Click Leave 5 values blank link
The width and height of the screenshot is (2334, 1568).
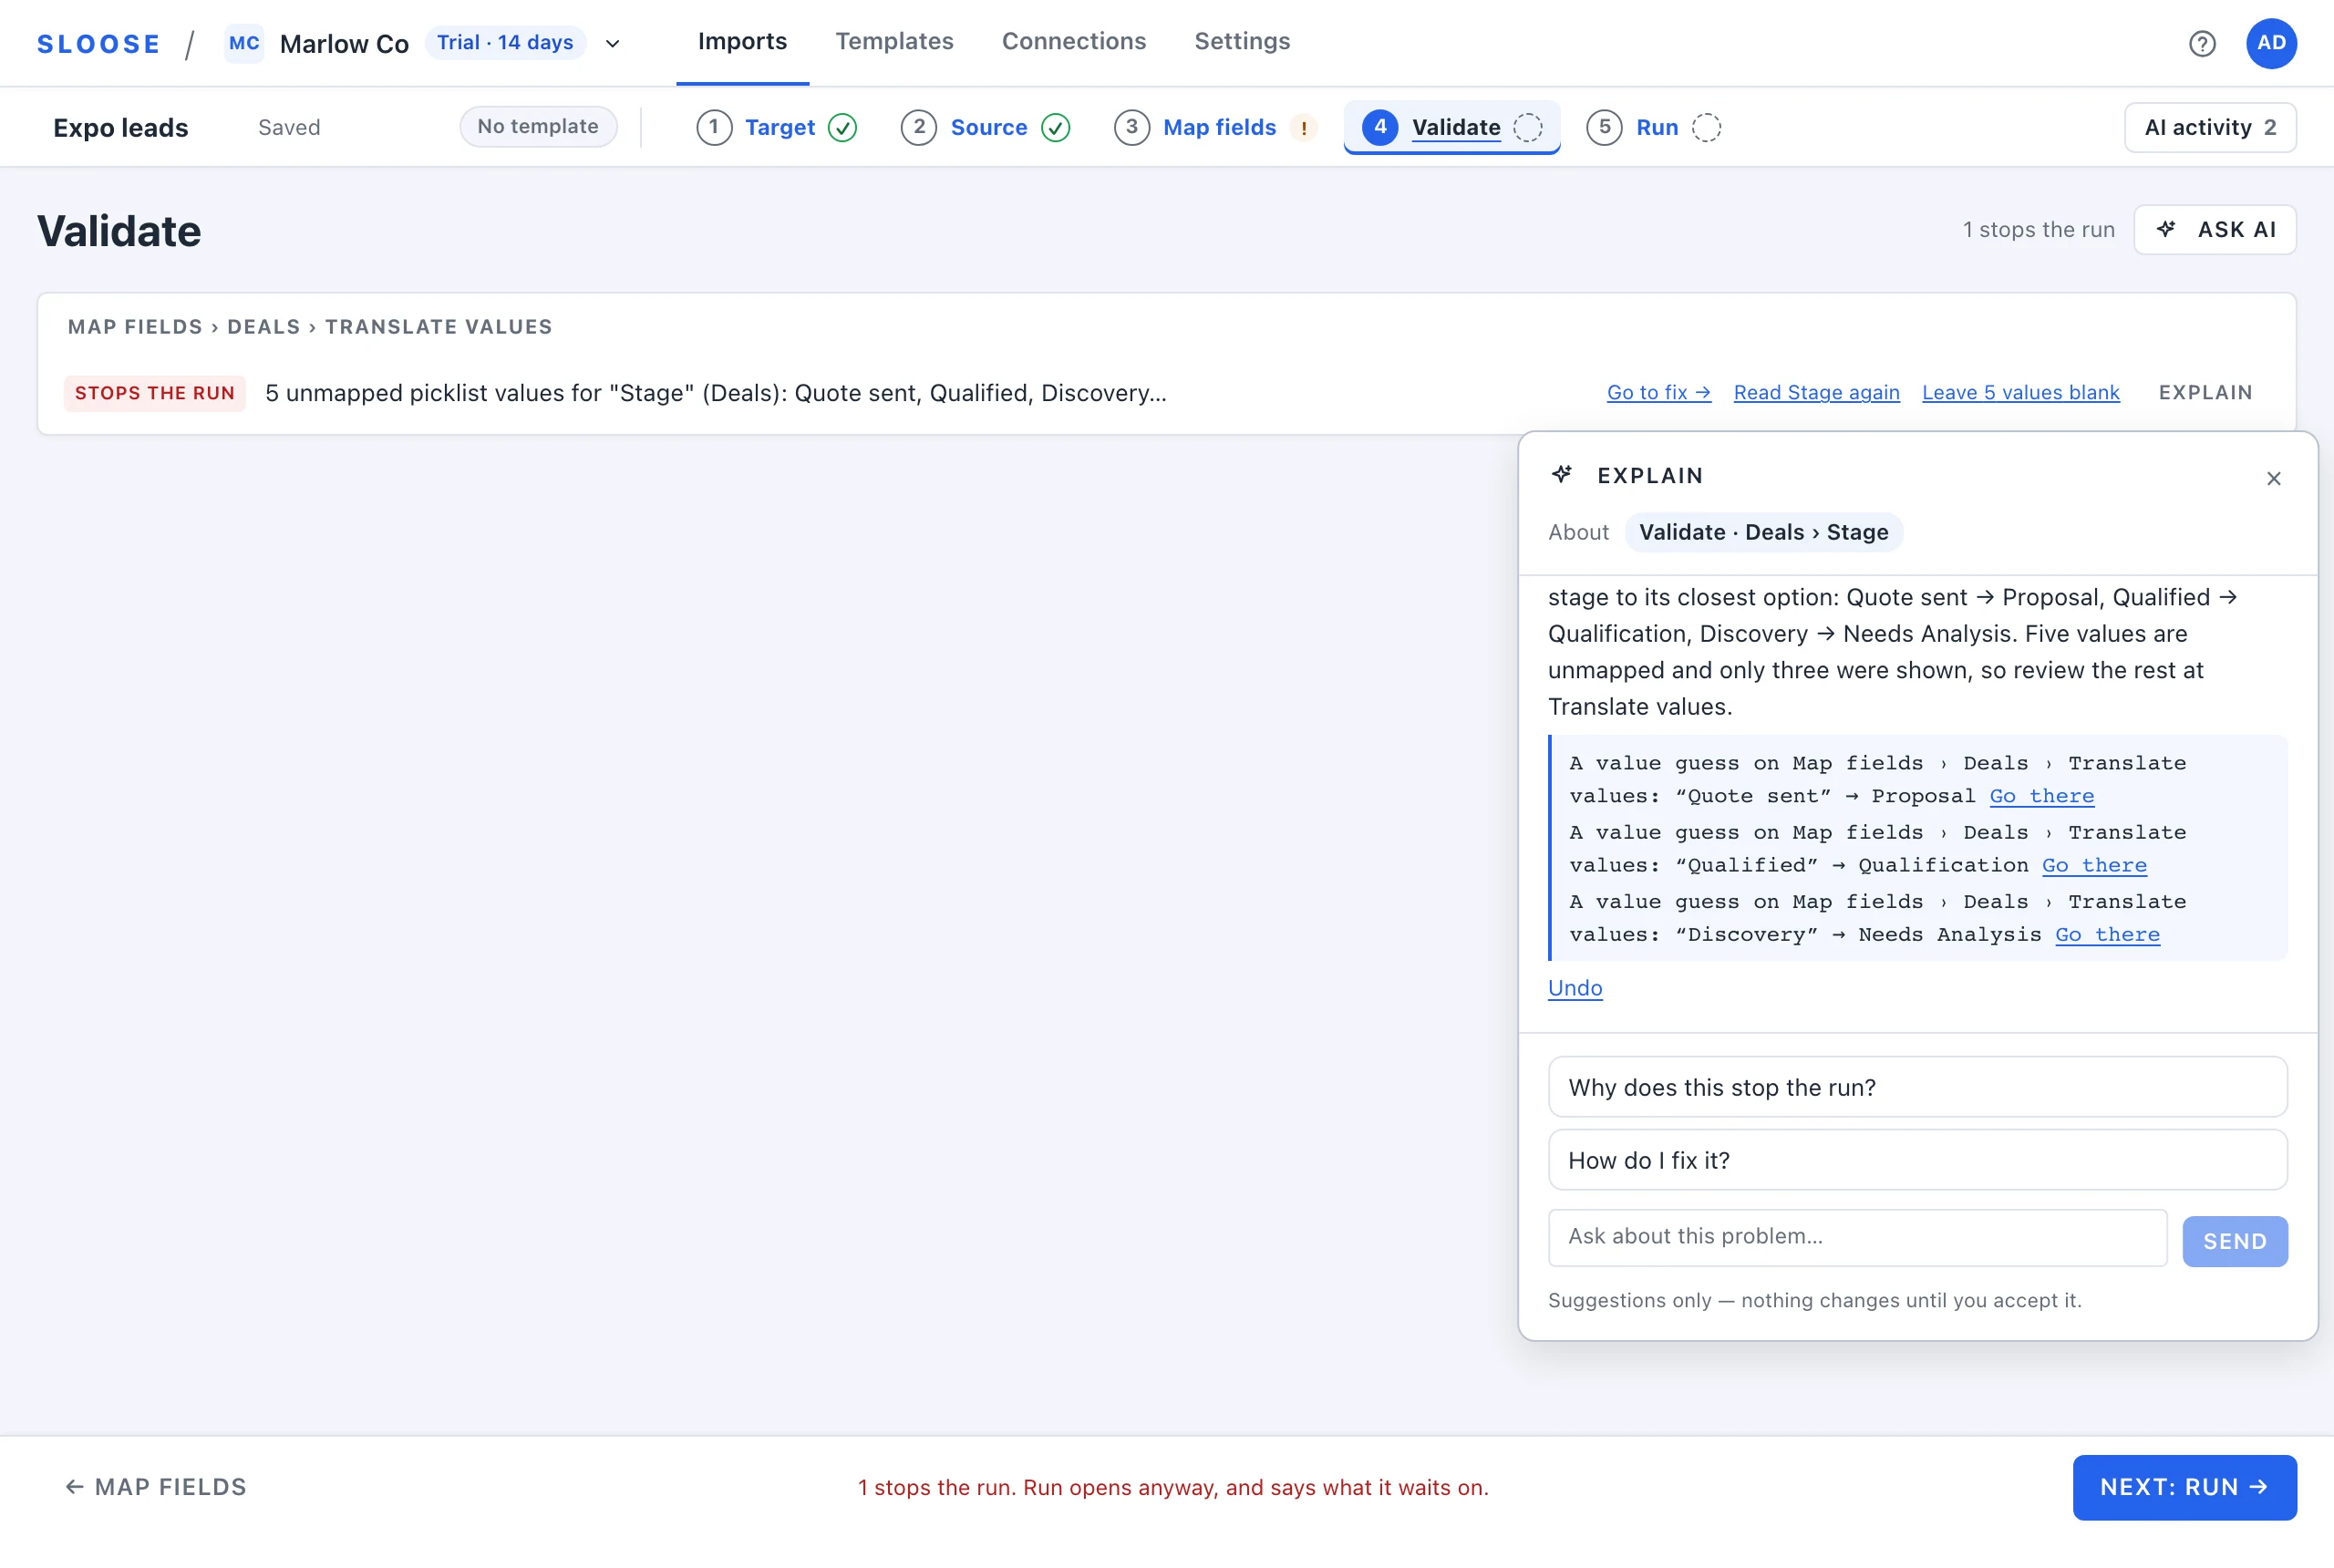2021,393
